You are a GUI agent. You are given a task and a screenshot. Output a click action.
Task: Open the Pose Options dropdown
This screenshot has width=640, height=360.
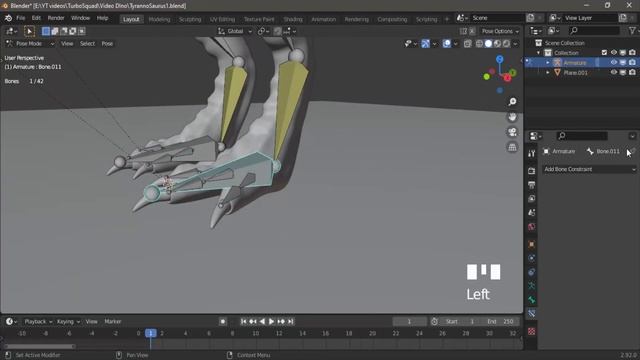click(x=500, y=31)
